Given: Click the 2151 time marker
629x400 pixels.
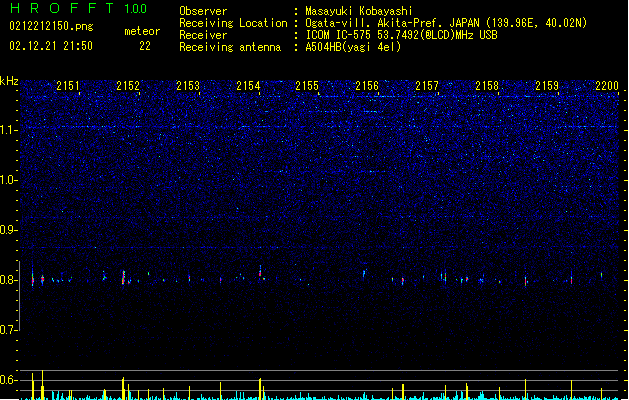Looking at the screenshot, I should coord(68,86).
